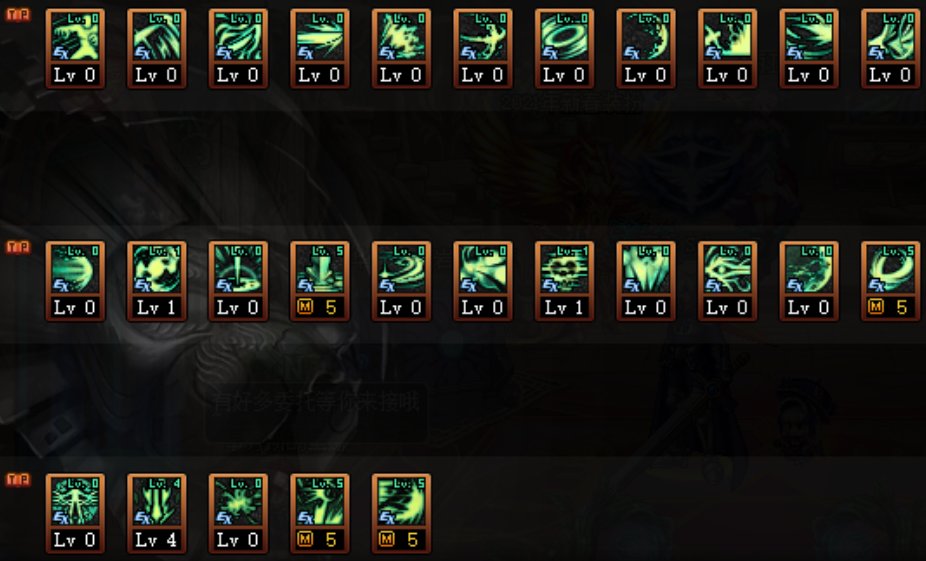The width and height of the screenshot is (926, 561).
Task: Choose the upward flame slash M 5 skill
Action: coord(319,503)
